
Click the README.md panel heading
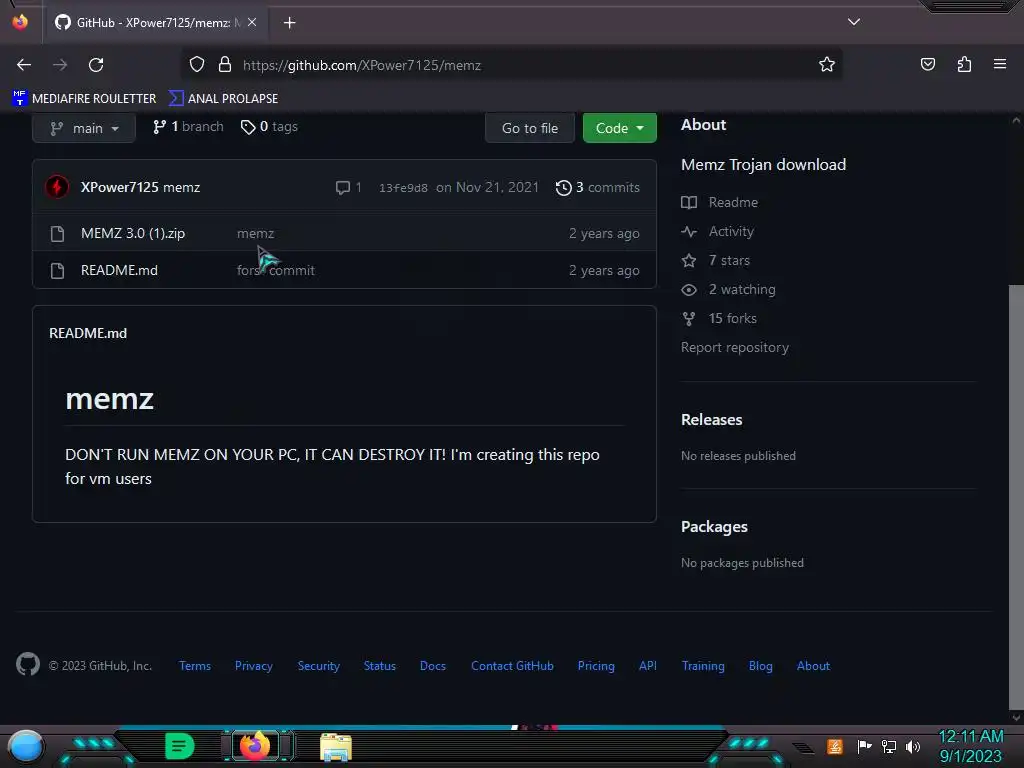click(x=88, y=333)
